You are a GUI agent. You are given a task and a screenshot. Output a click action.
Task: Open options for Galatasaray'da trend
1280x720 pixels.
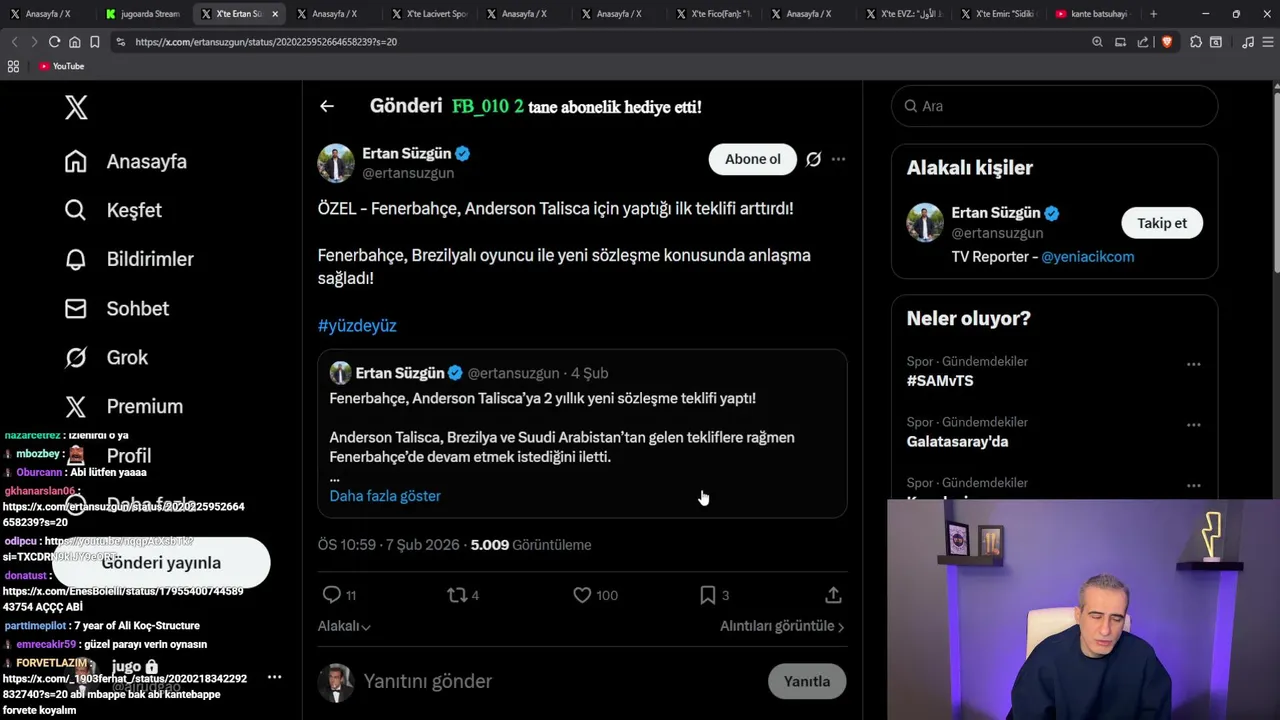1193,425
